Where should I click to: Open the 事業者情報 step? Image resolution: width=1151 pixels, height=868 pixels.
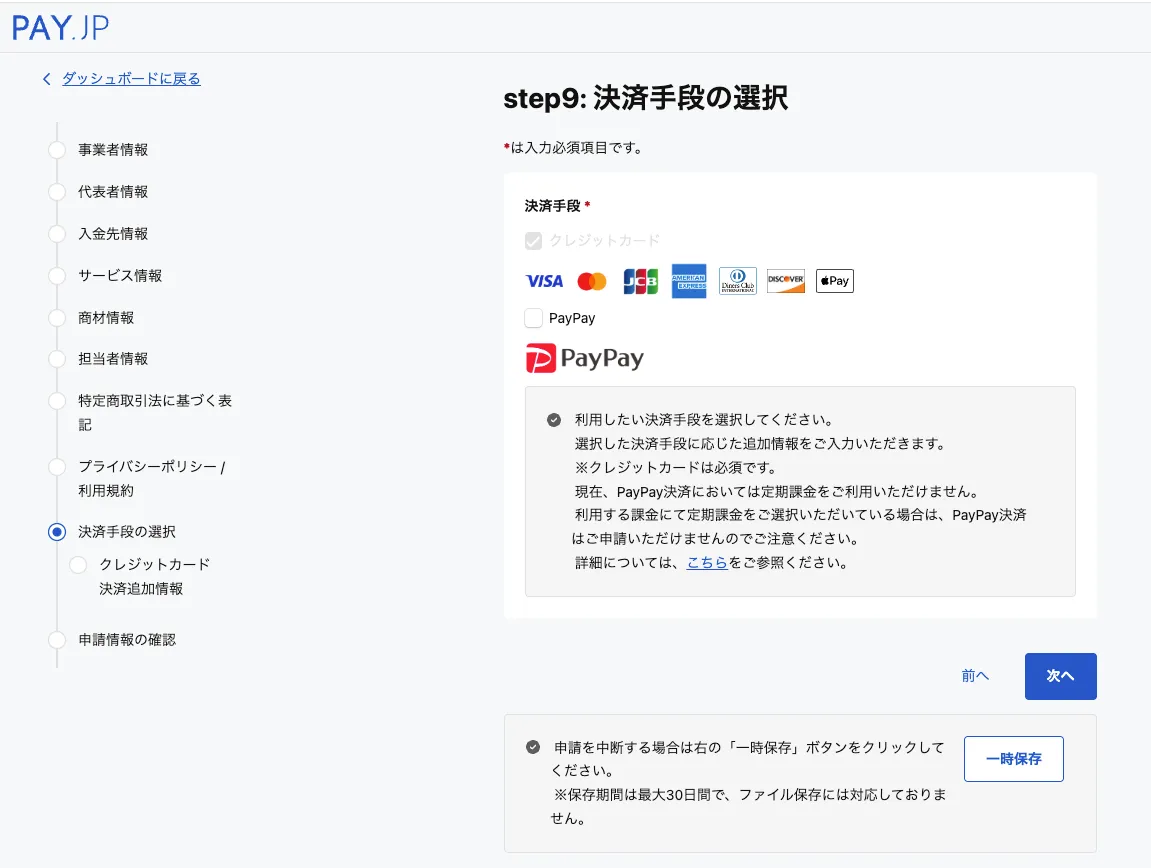coord(113,149)
